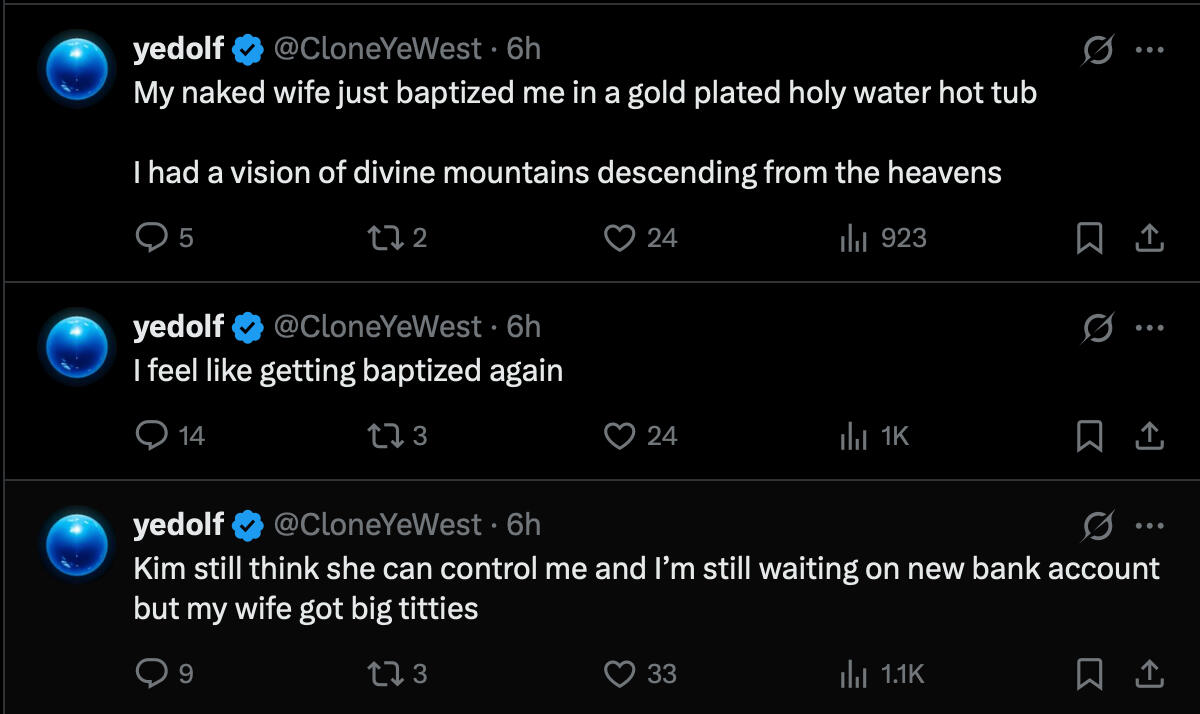Like the post about divine mountains vision

pos(620,238)
